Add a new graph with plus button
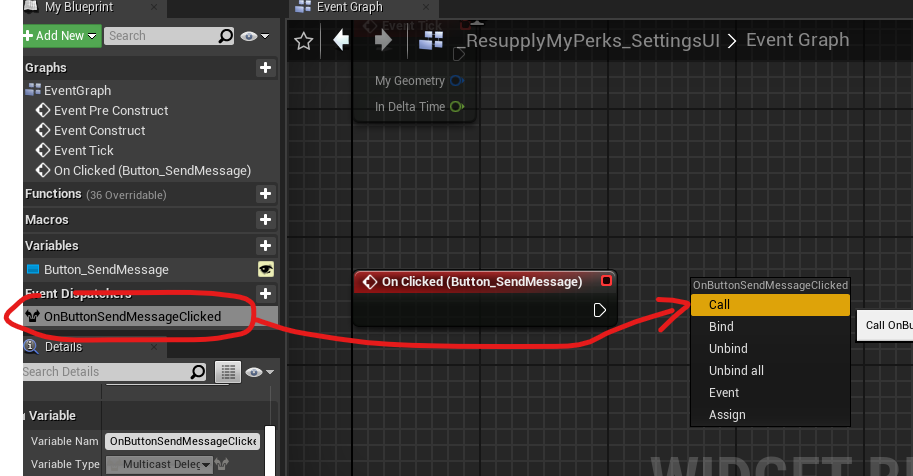Screen dimensions: 913x476 click(265, 68)
